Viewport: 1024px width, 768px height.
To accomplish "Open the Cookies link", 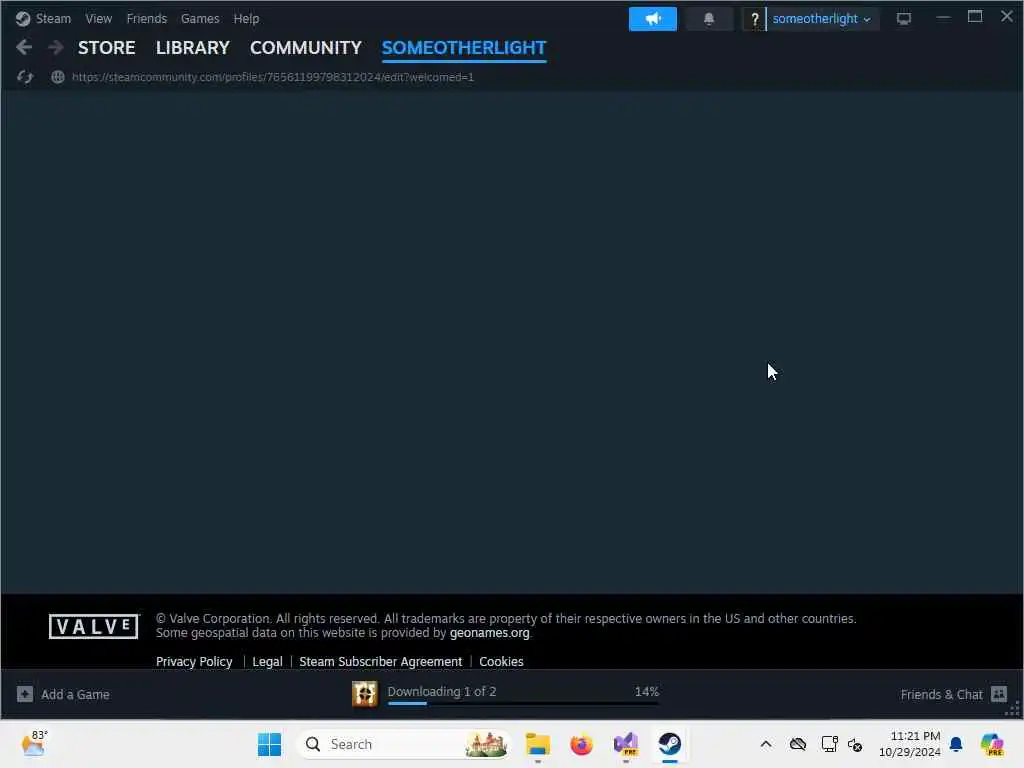I will [x=502, y=662].
